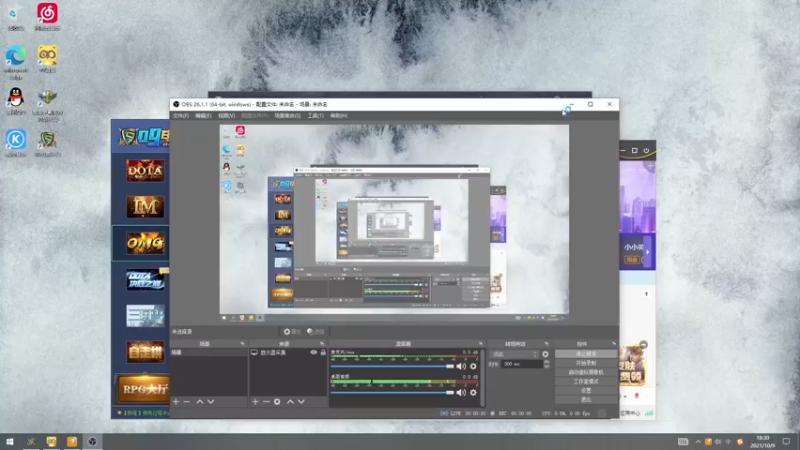800x450 pixels.
Task: Remove the selected scene with the minus icon
Action: [187, 402]
